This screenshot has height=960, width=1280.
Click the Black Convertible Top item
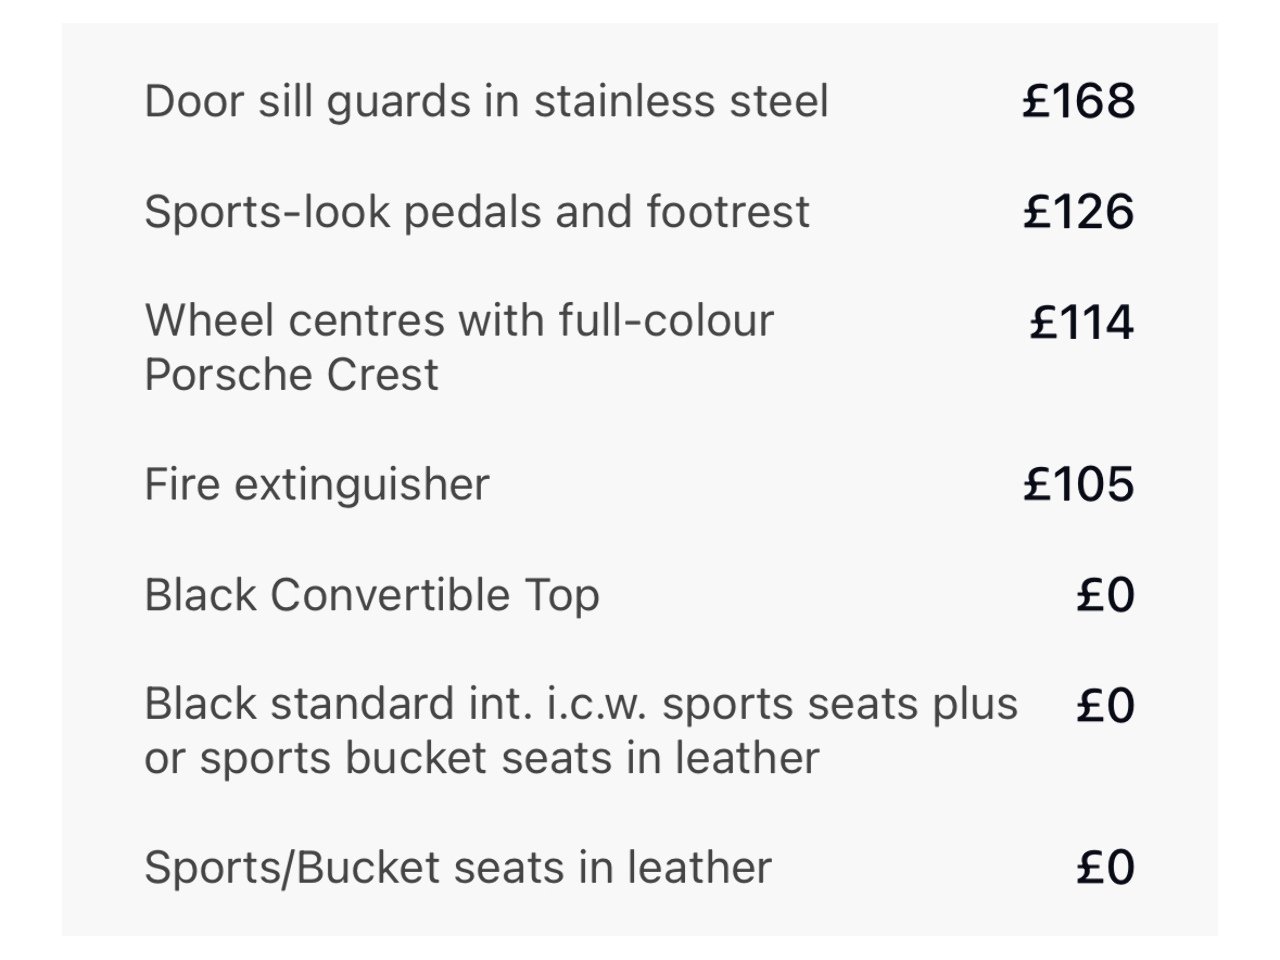click(371, 595)
